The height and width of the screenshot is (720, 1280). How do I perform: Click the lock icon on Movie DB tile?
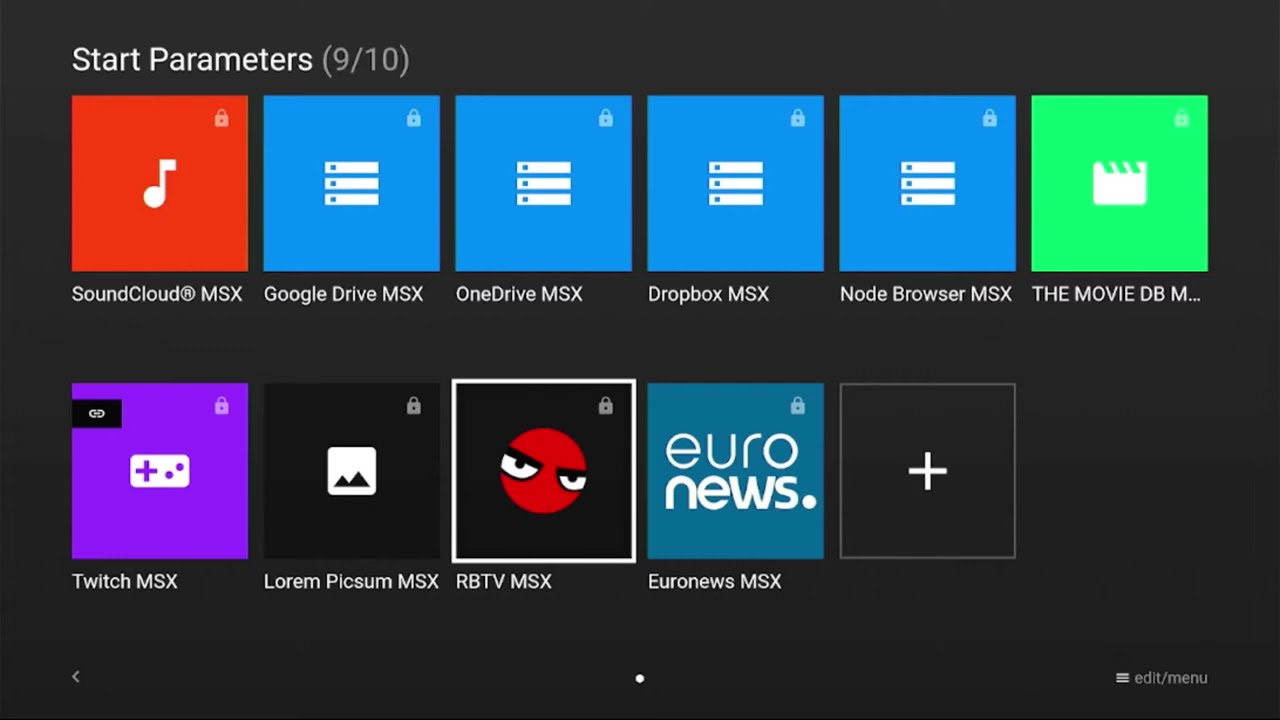(1182, 118)
